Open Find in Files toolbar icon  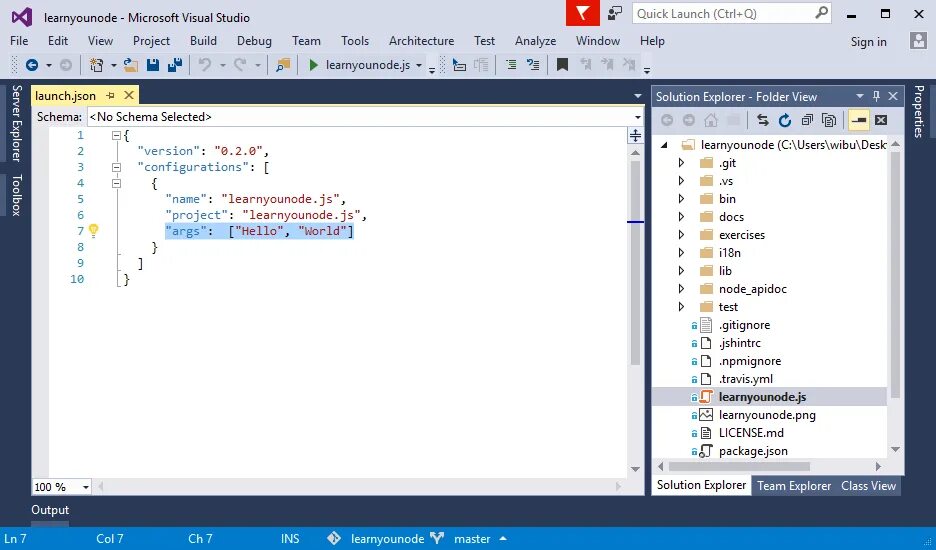(283, 65)
